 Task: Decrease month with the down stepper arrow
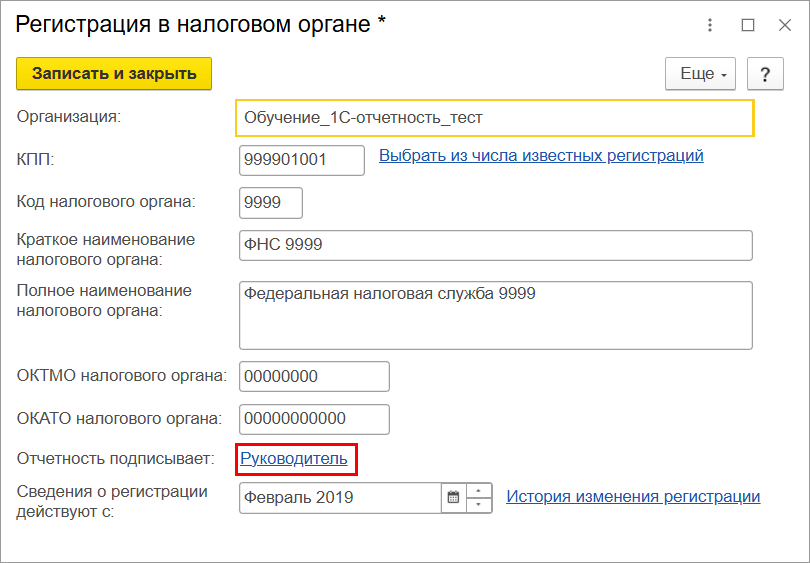click(x=479, y=505)
